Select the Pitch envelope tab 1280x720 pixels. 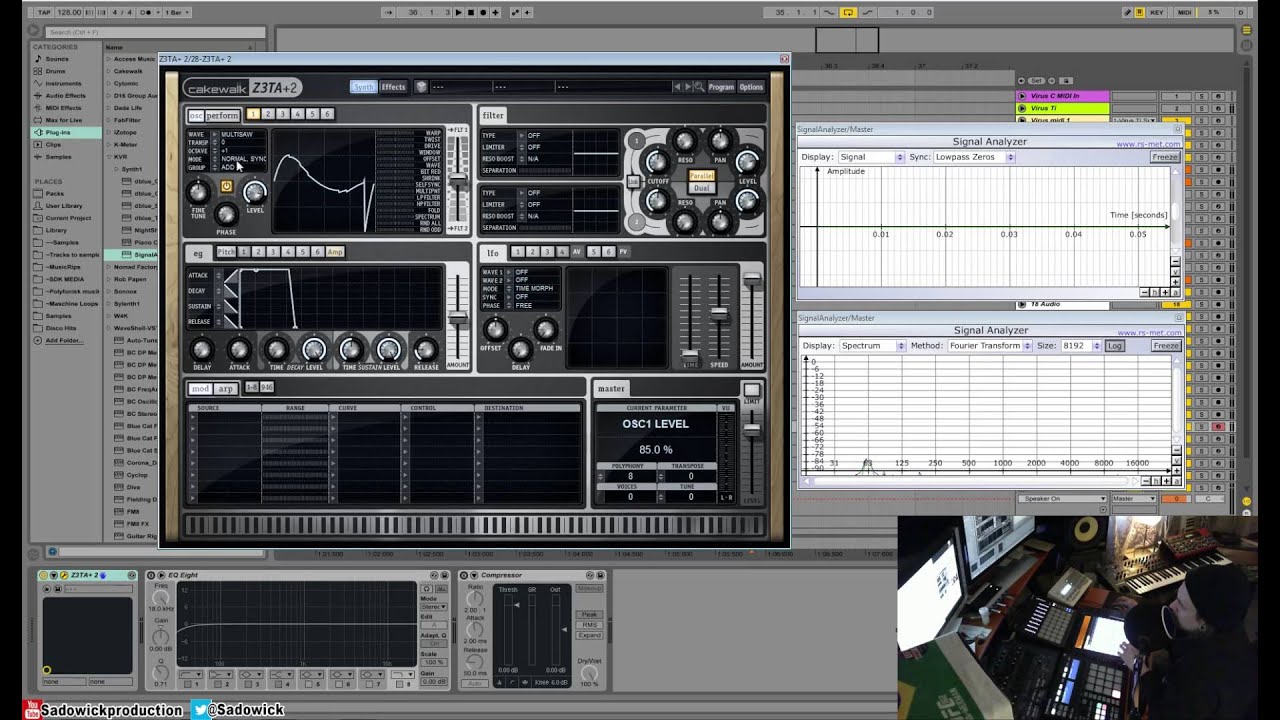point(226,252)
